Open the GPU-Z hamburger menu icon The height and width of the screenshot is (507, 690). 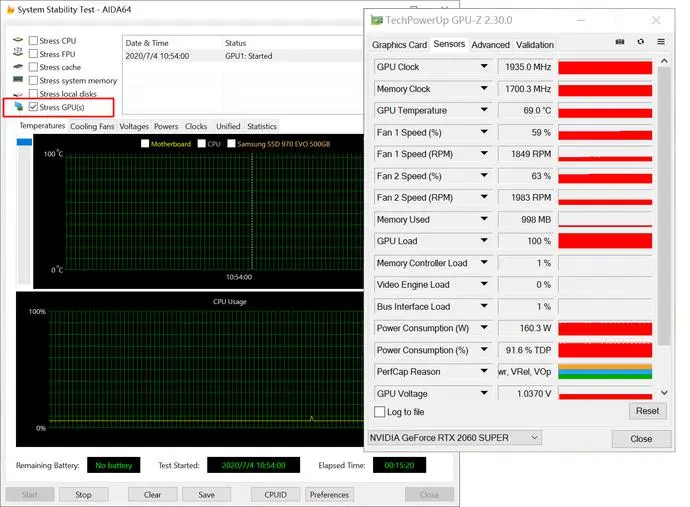tap(661, 42)
